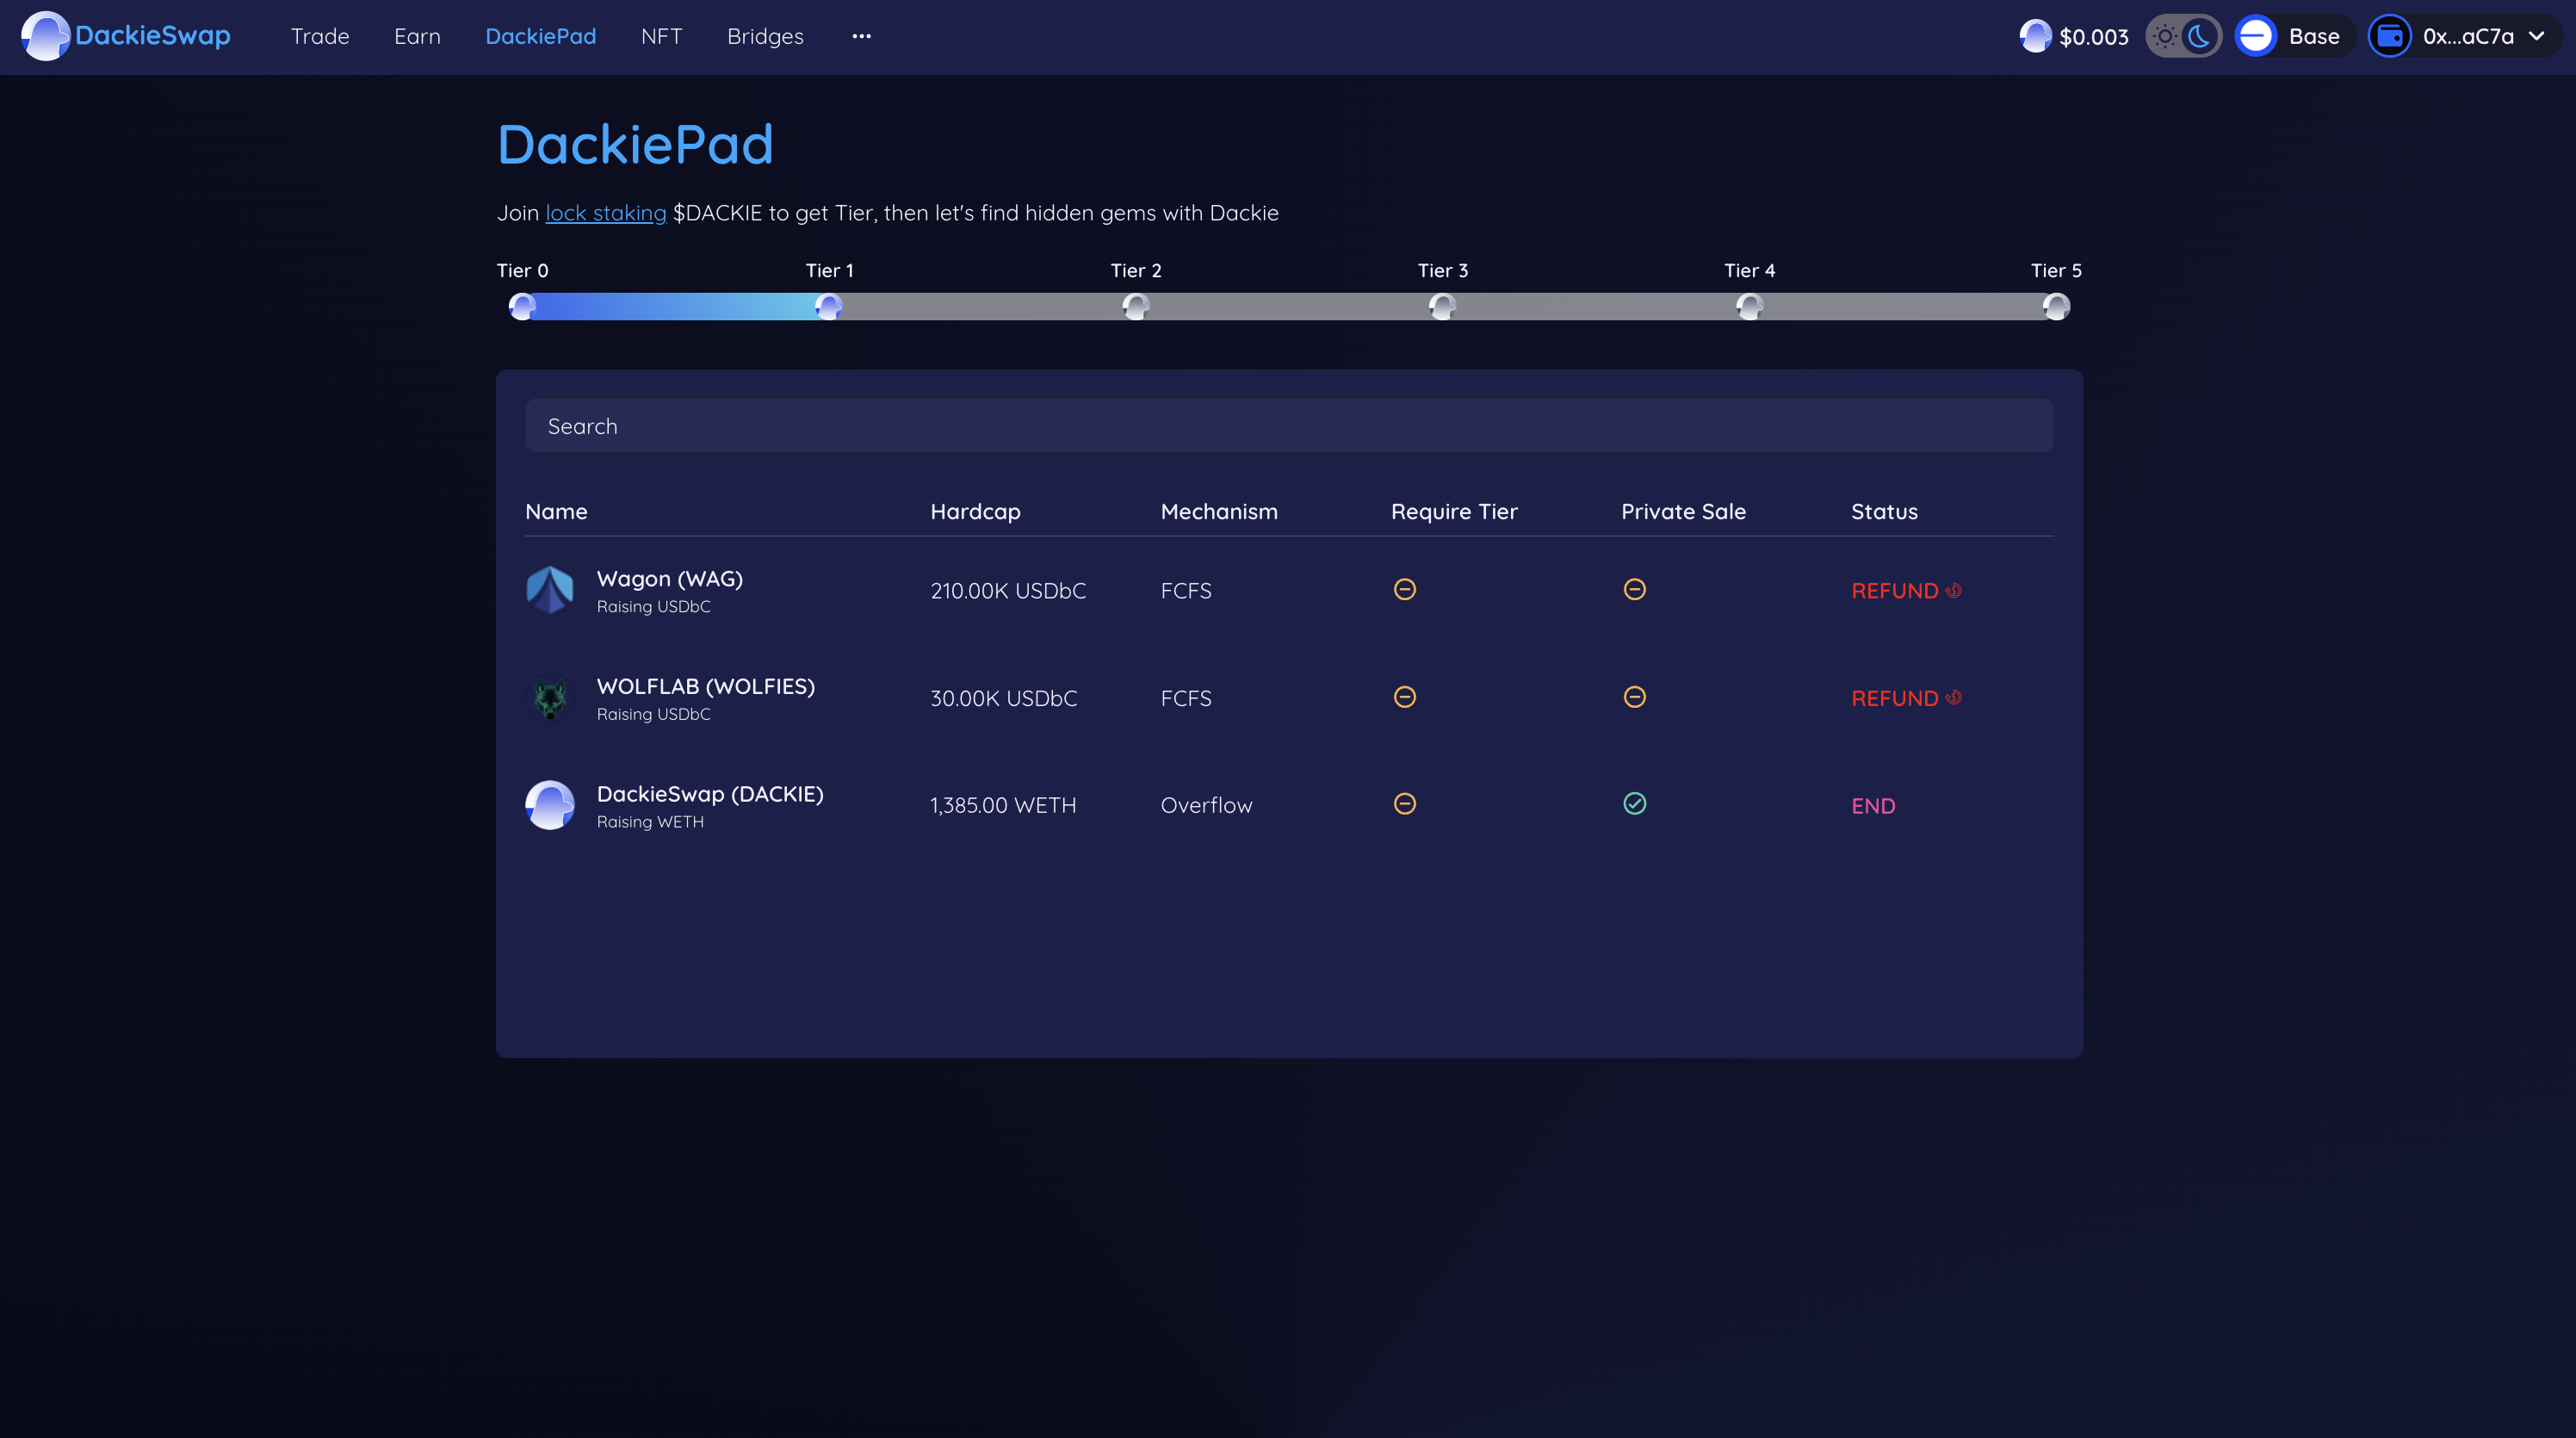
Task: Click the Wagon (WAG) token logo
Action: tap(550, 590)
